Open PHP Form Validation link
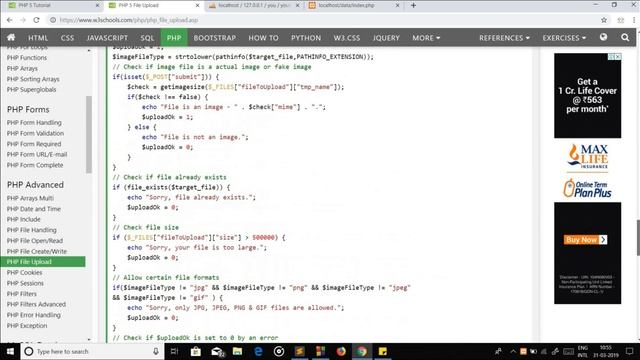 point(35,133)
